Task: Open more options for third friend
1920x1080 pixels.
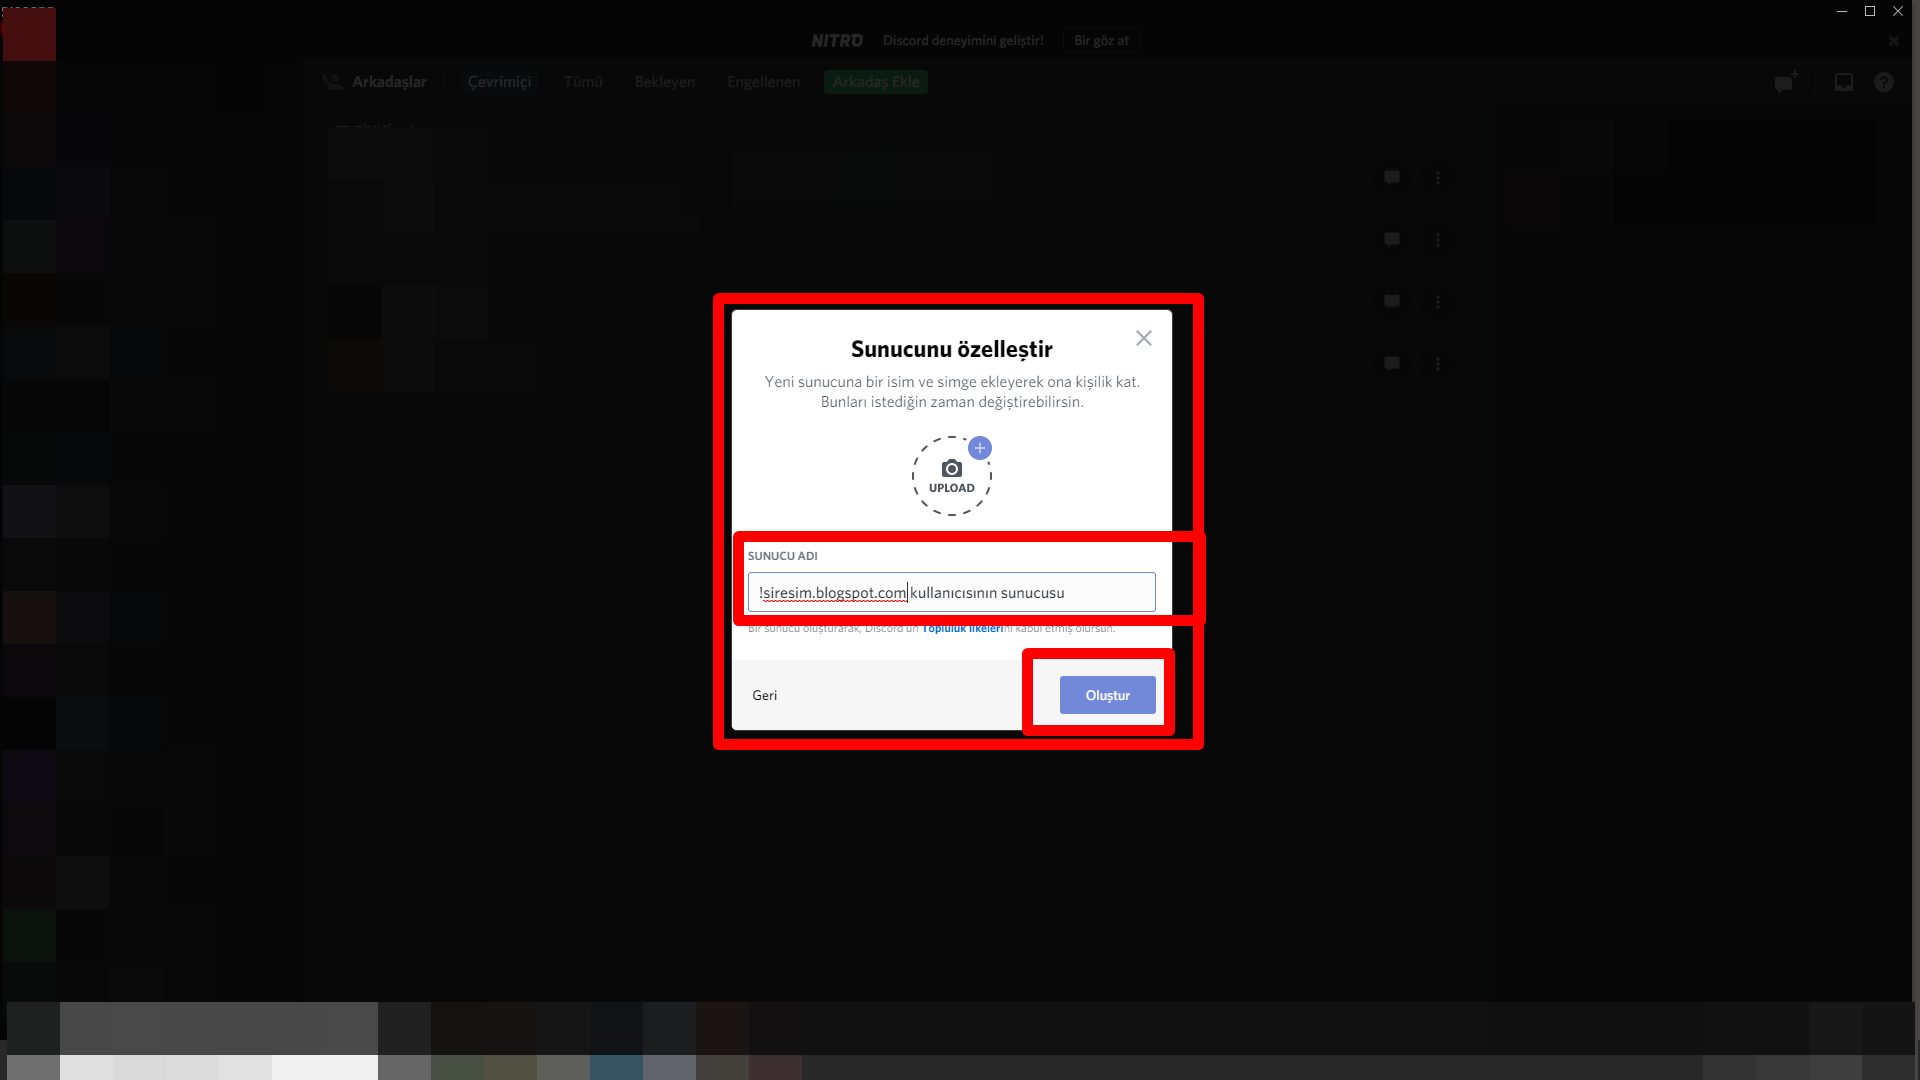Action: pos(1438,302)
